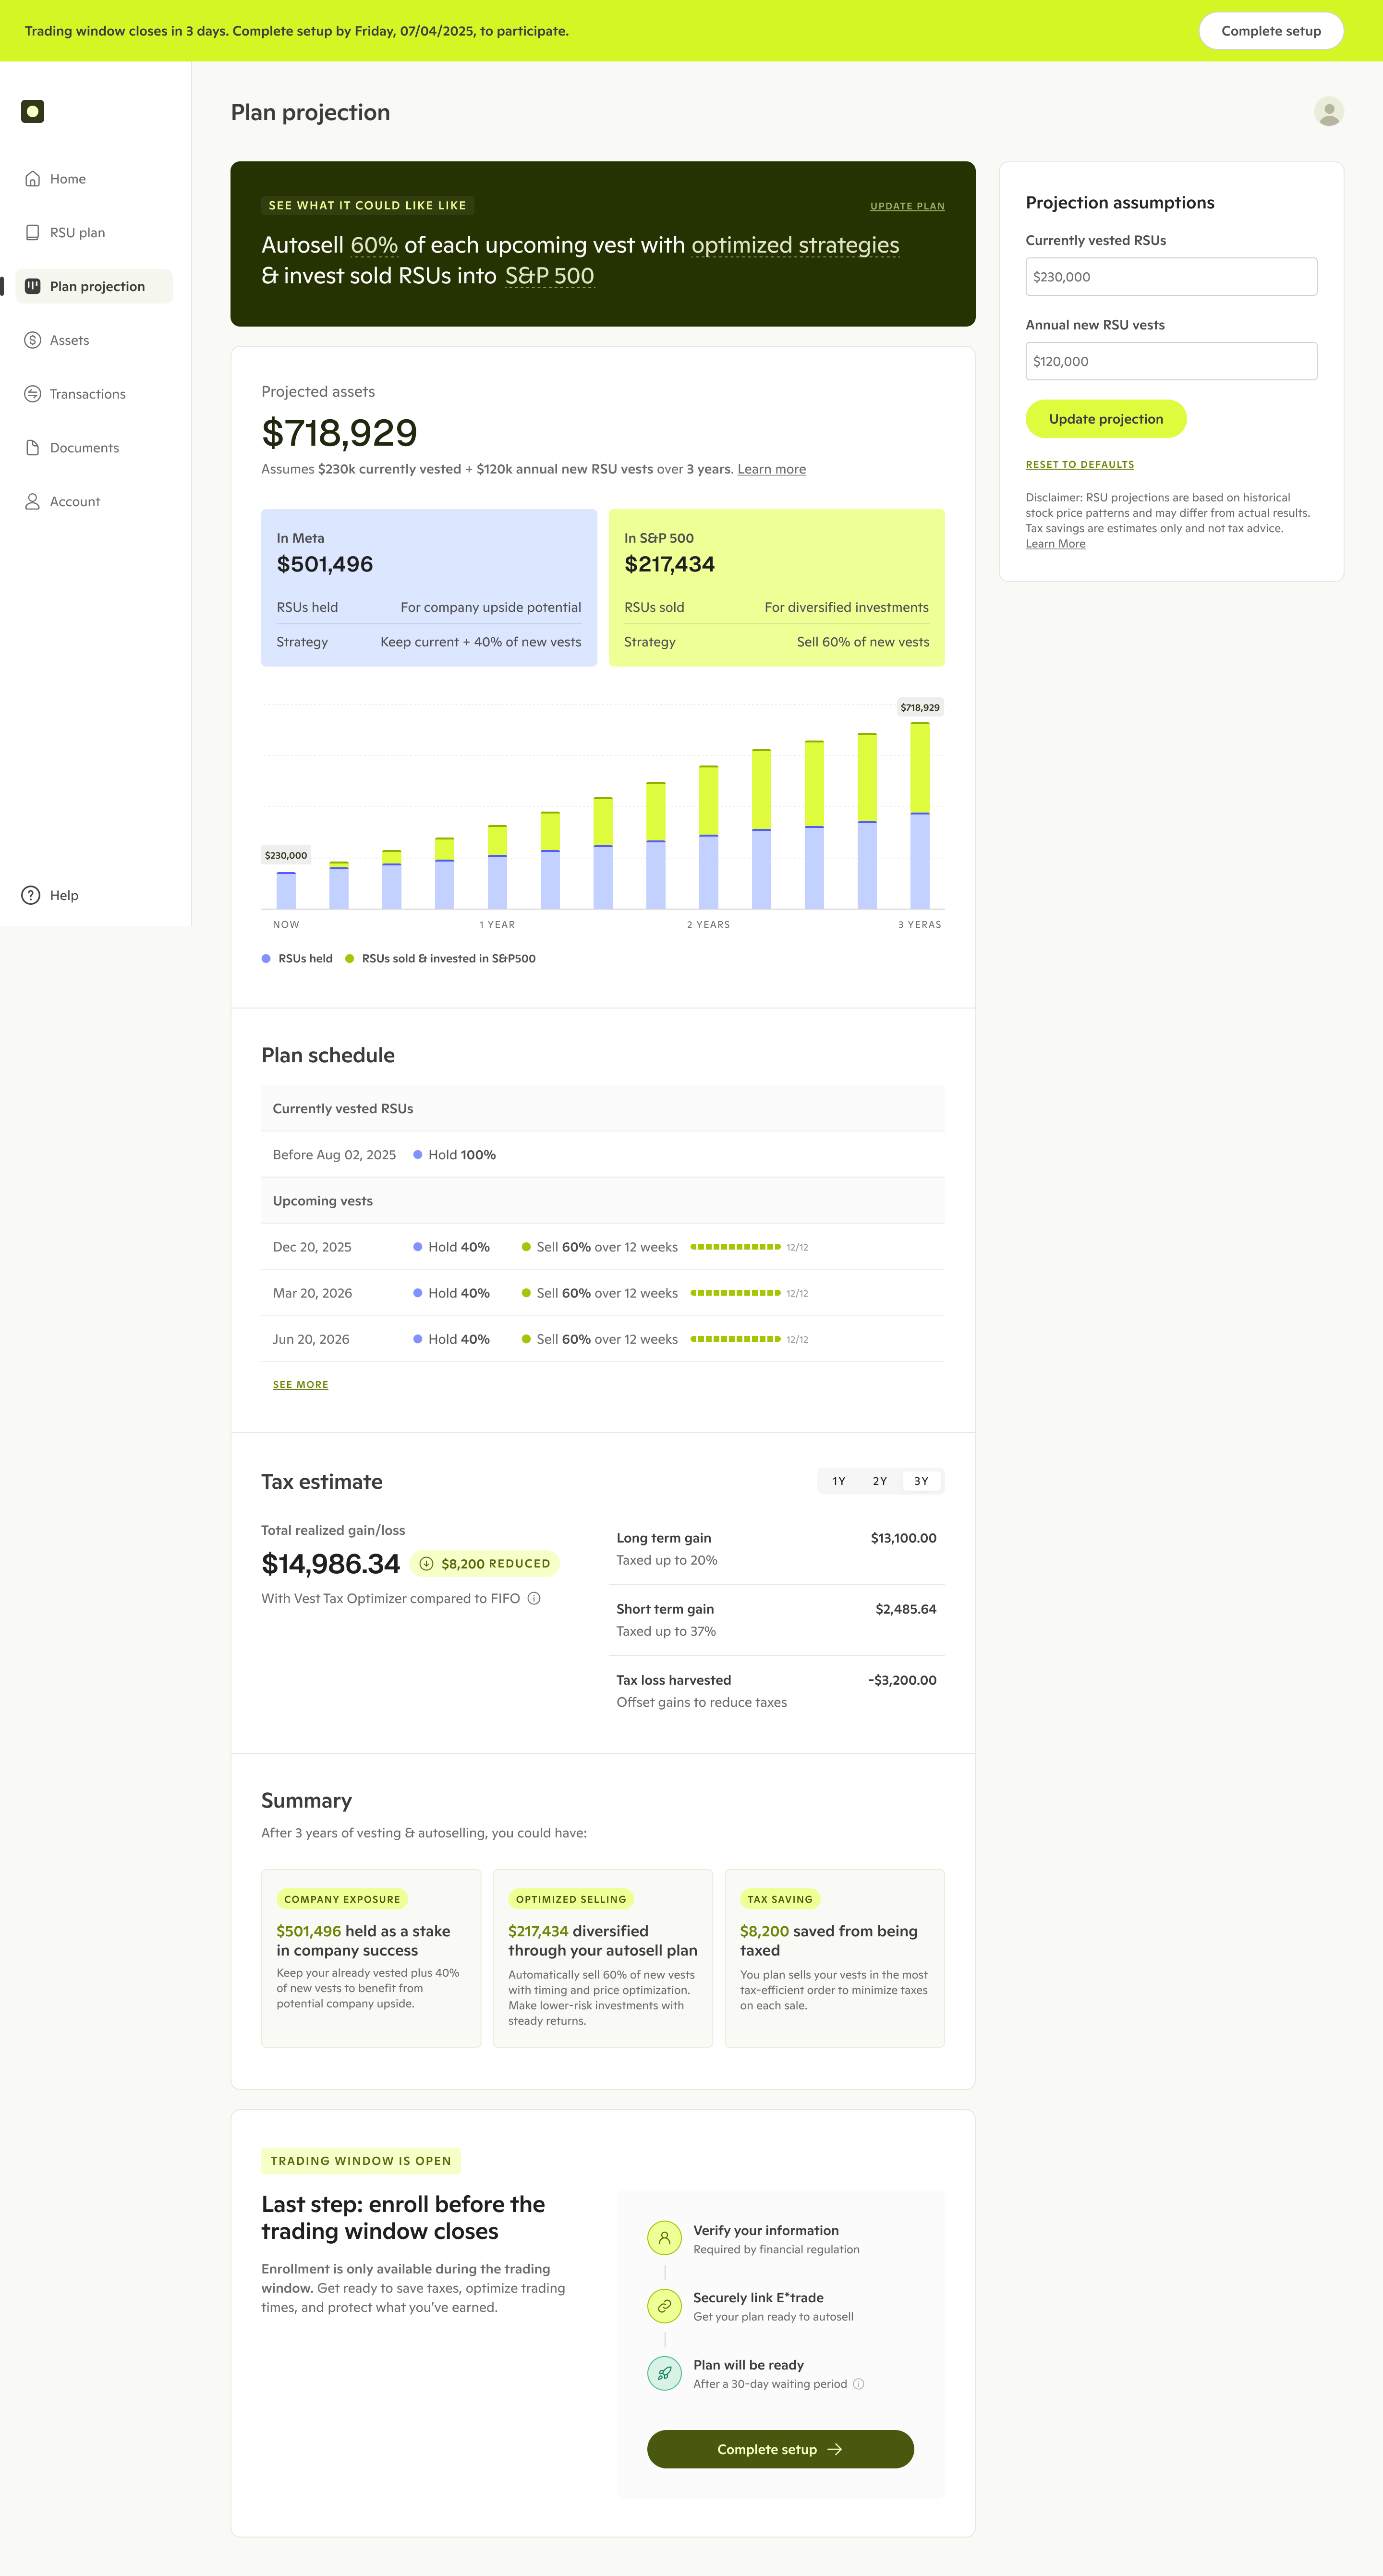Open RSU plan in sidebar
Screen dimensions: 1383x2576
[x=77, y=233]
